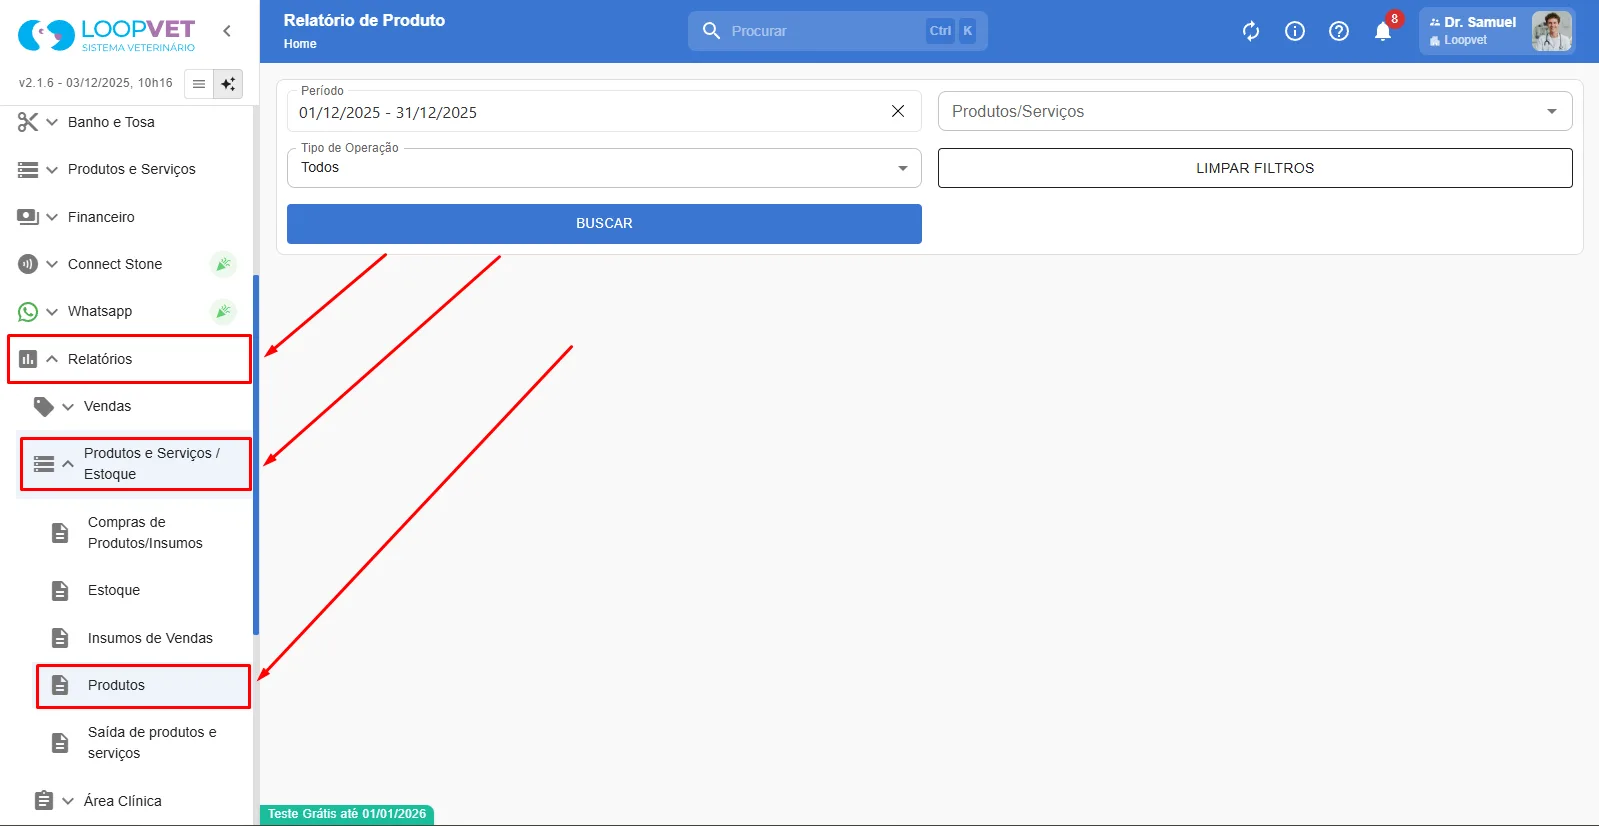Click the refresh sync icon in header
Image resolution: width=1599 pixels, height=826 pixels.
pos(1251,31)
